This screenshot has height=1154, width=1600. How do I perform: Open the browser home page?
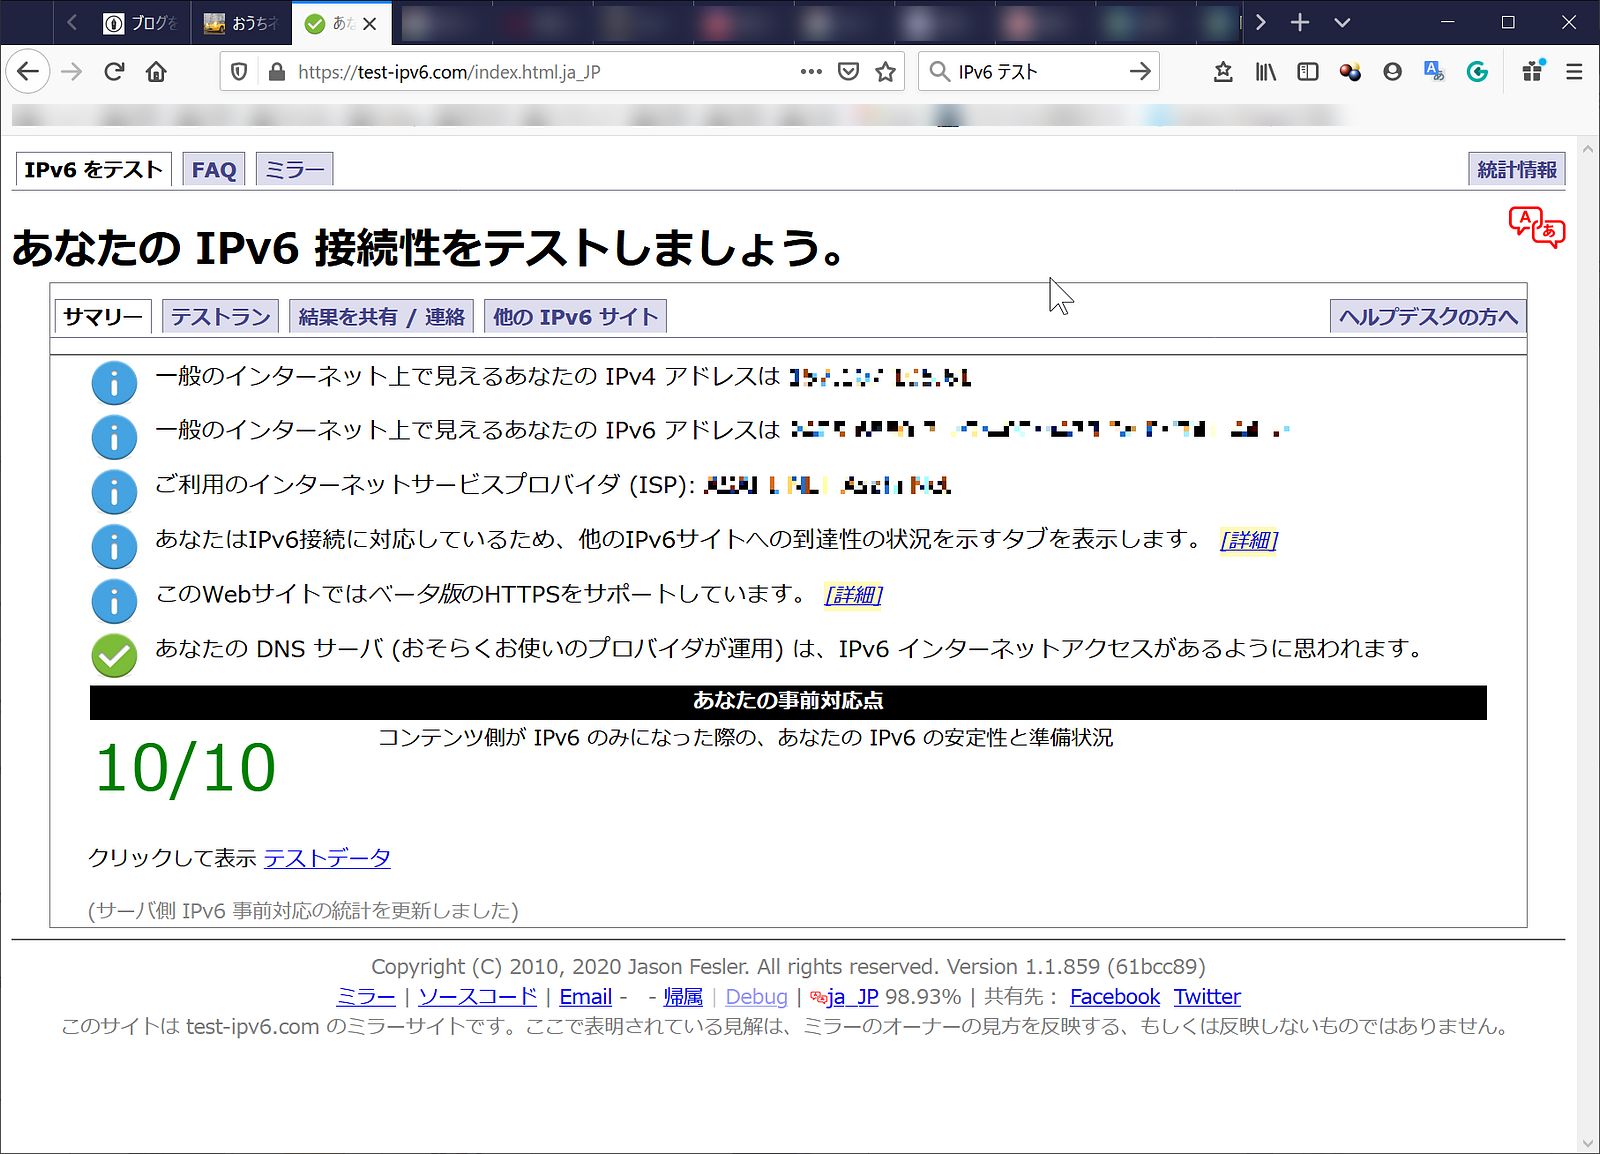click(156, 71)
